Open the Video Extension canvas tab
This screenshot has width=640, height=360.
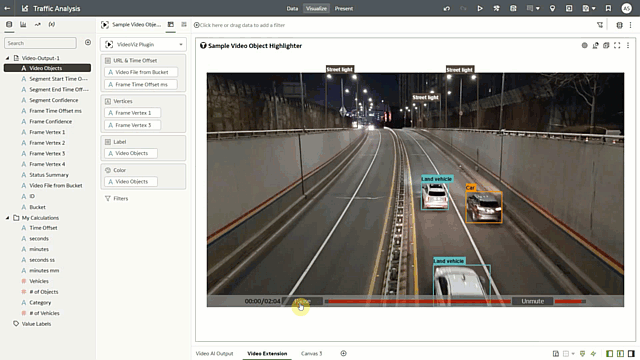pos(267,353)
